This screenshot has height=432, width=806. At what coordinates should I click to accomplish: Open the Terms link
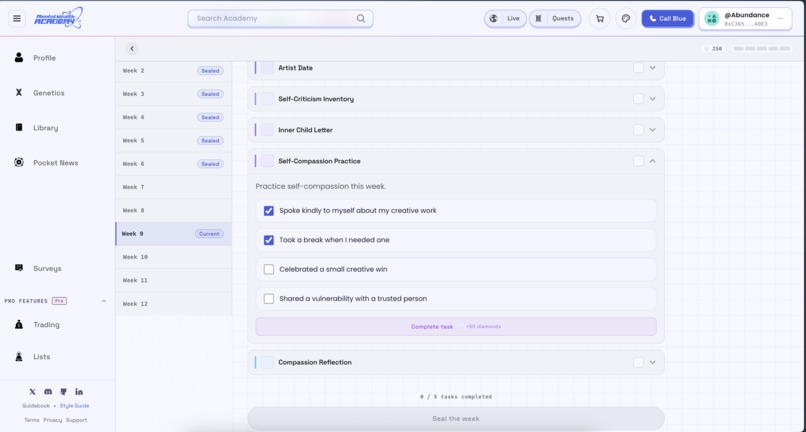32,420
